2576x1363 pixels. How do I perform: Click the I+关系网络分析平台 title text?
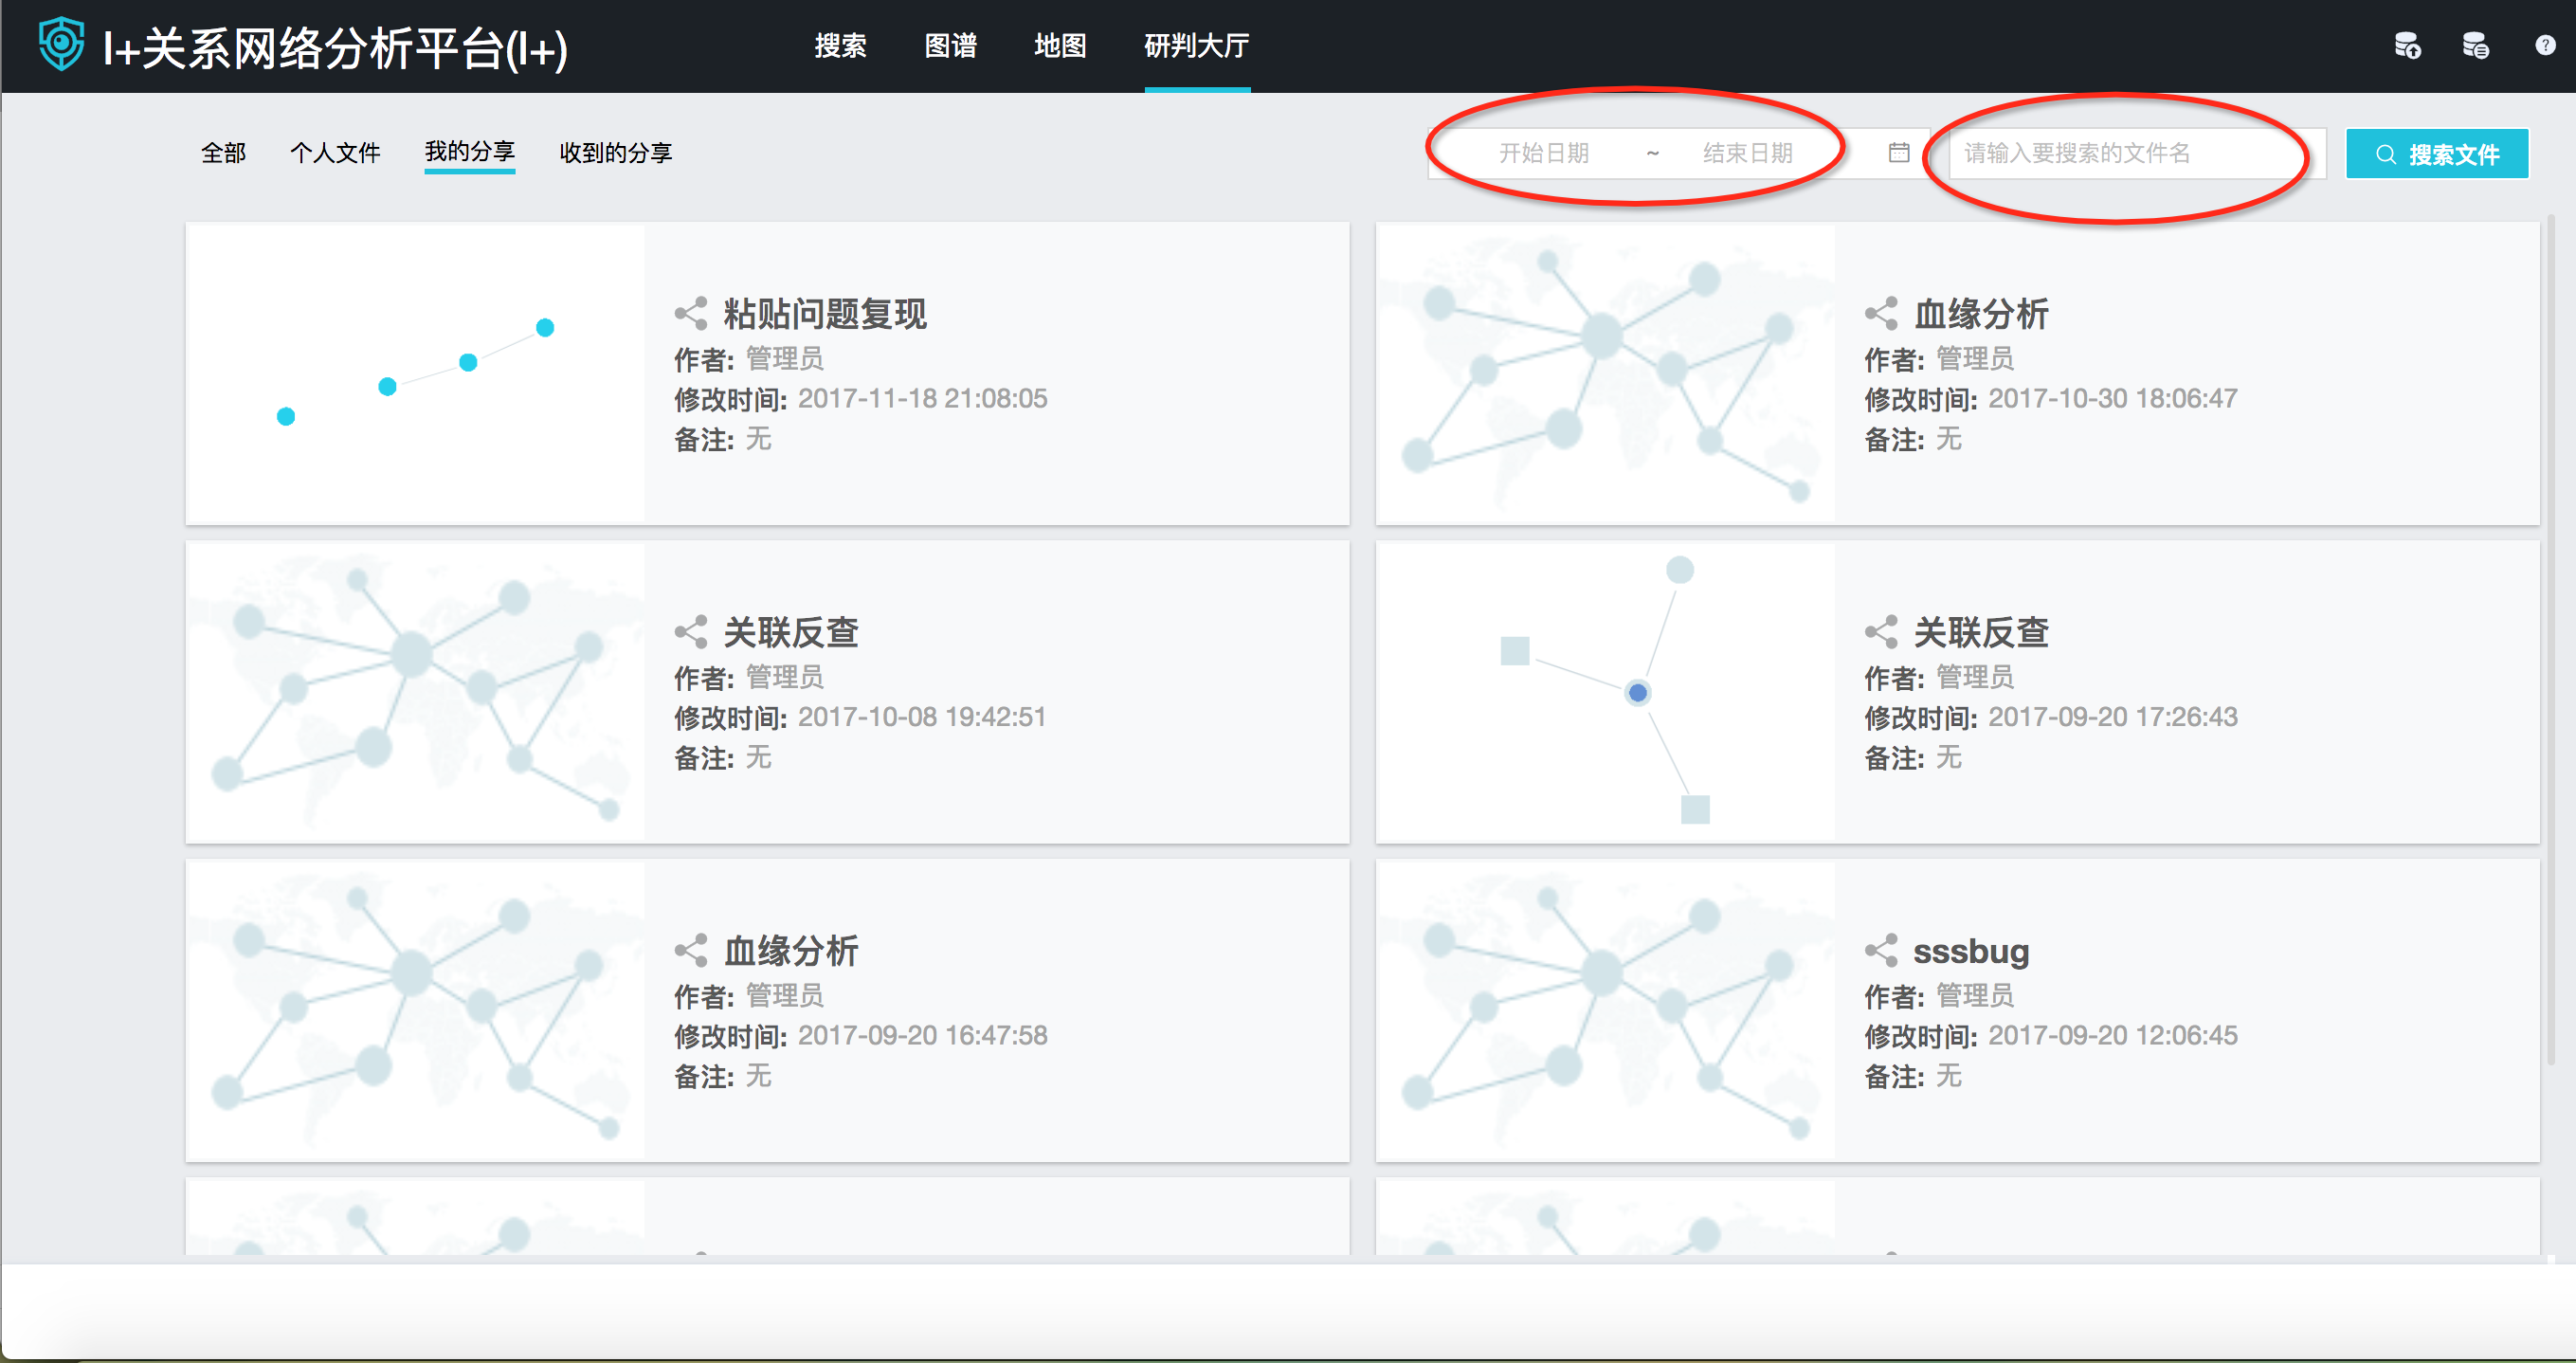(335, 48)
